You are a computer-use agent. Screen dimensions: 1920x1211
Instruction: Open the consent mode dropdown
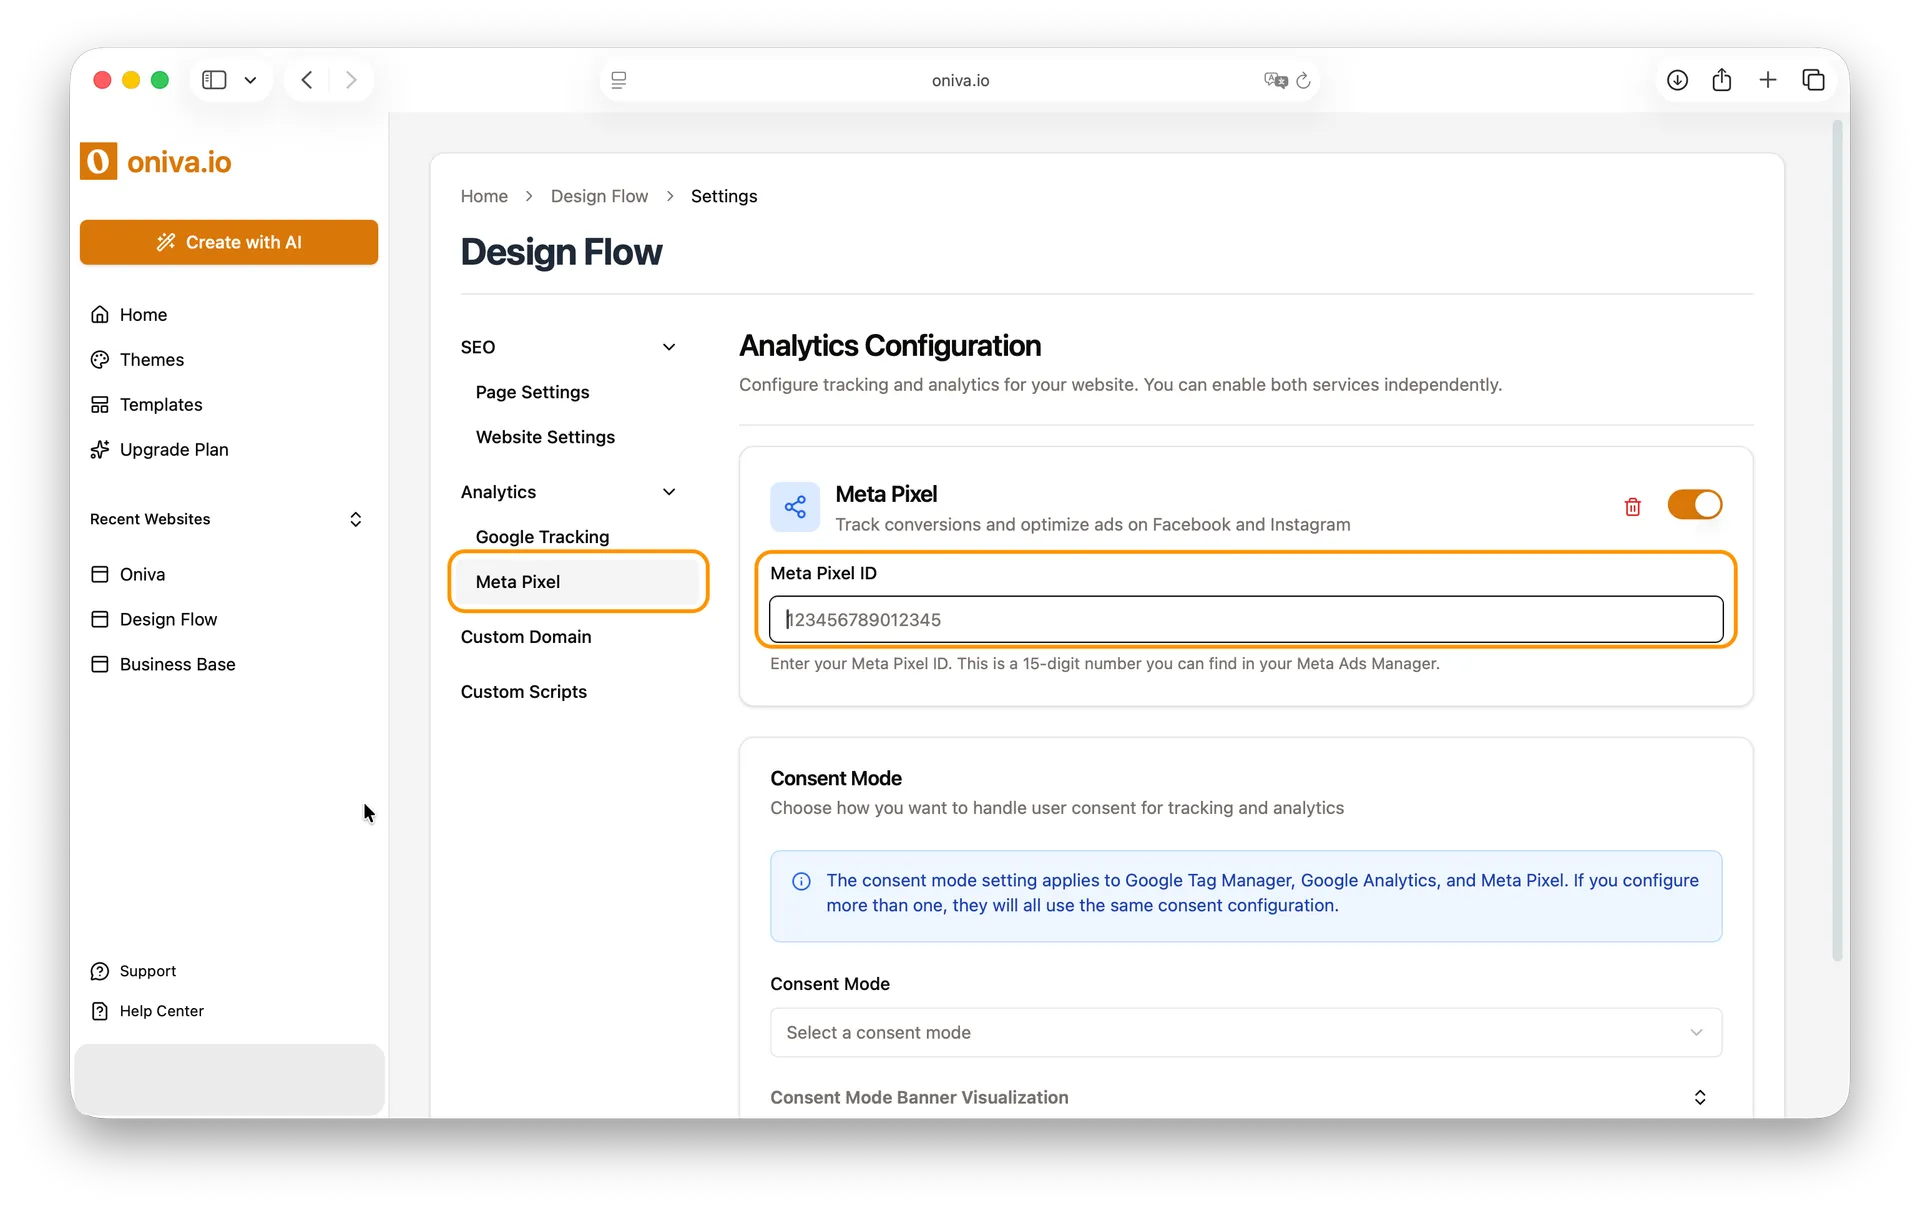coord(1244,1032)
